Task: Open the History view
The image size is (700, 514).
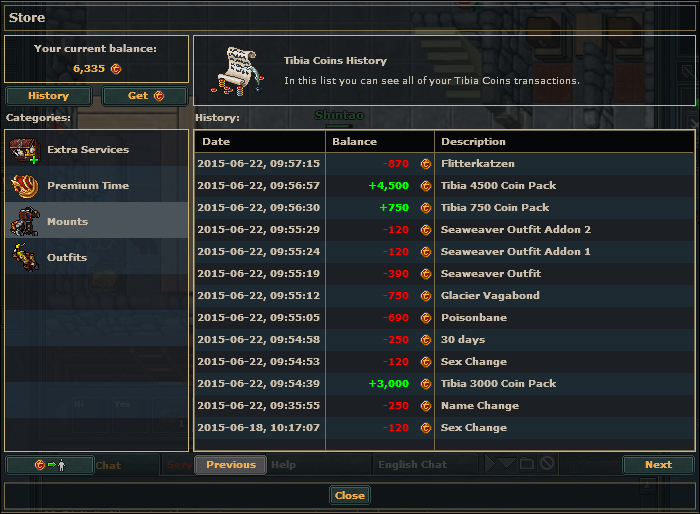Action: coord(48,96)
